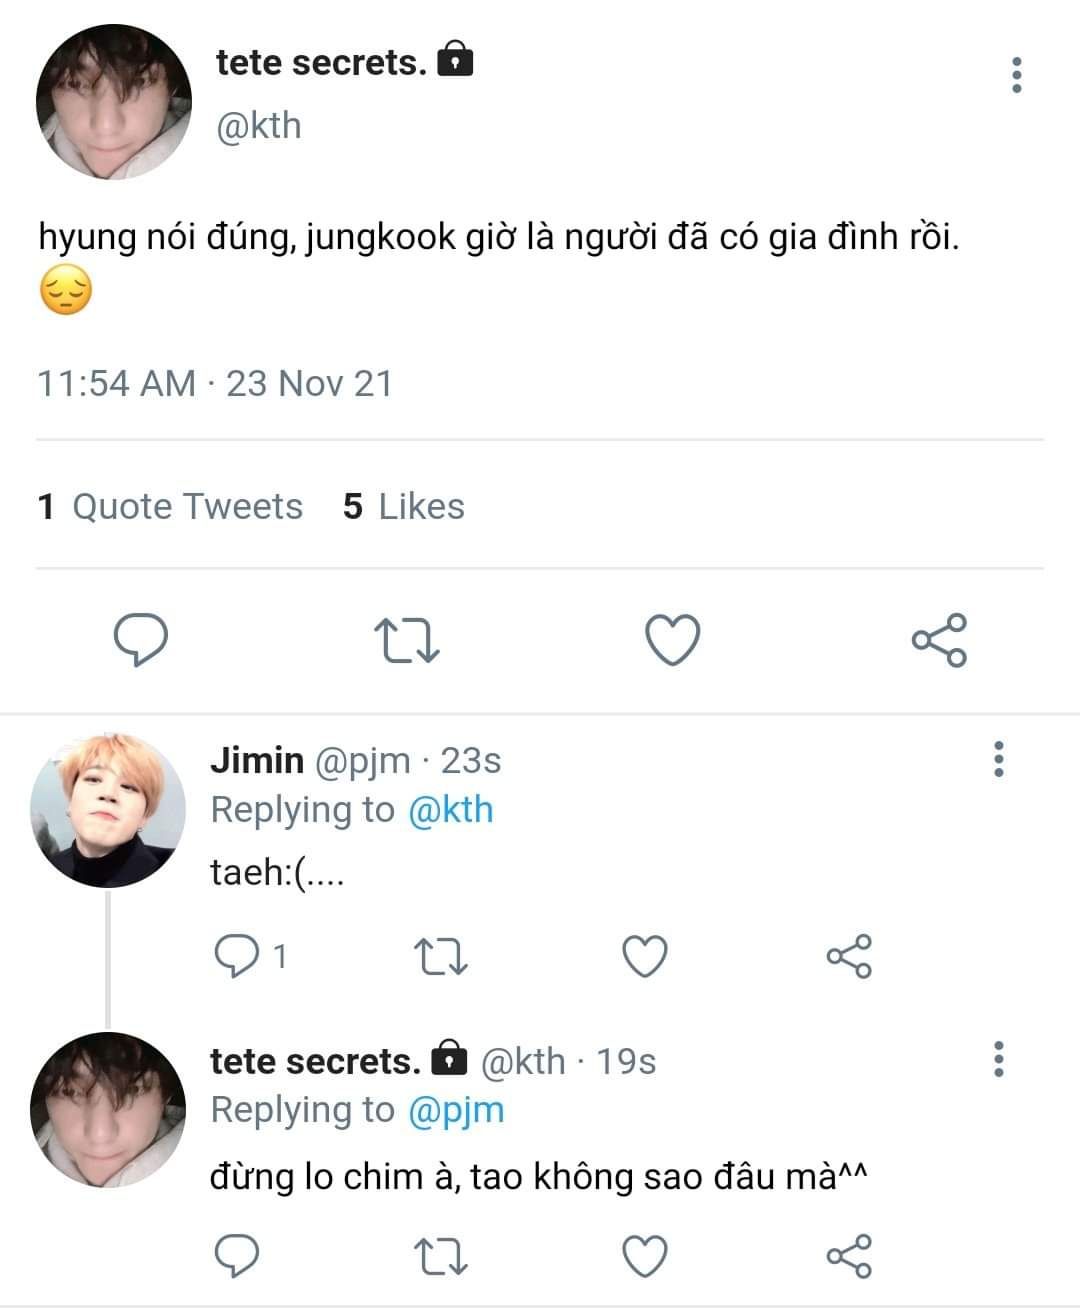Like the main tweet about jungkook

(672, 640)
